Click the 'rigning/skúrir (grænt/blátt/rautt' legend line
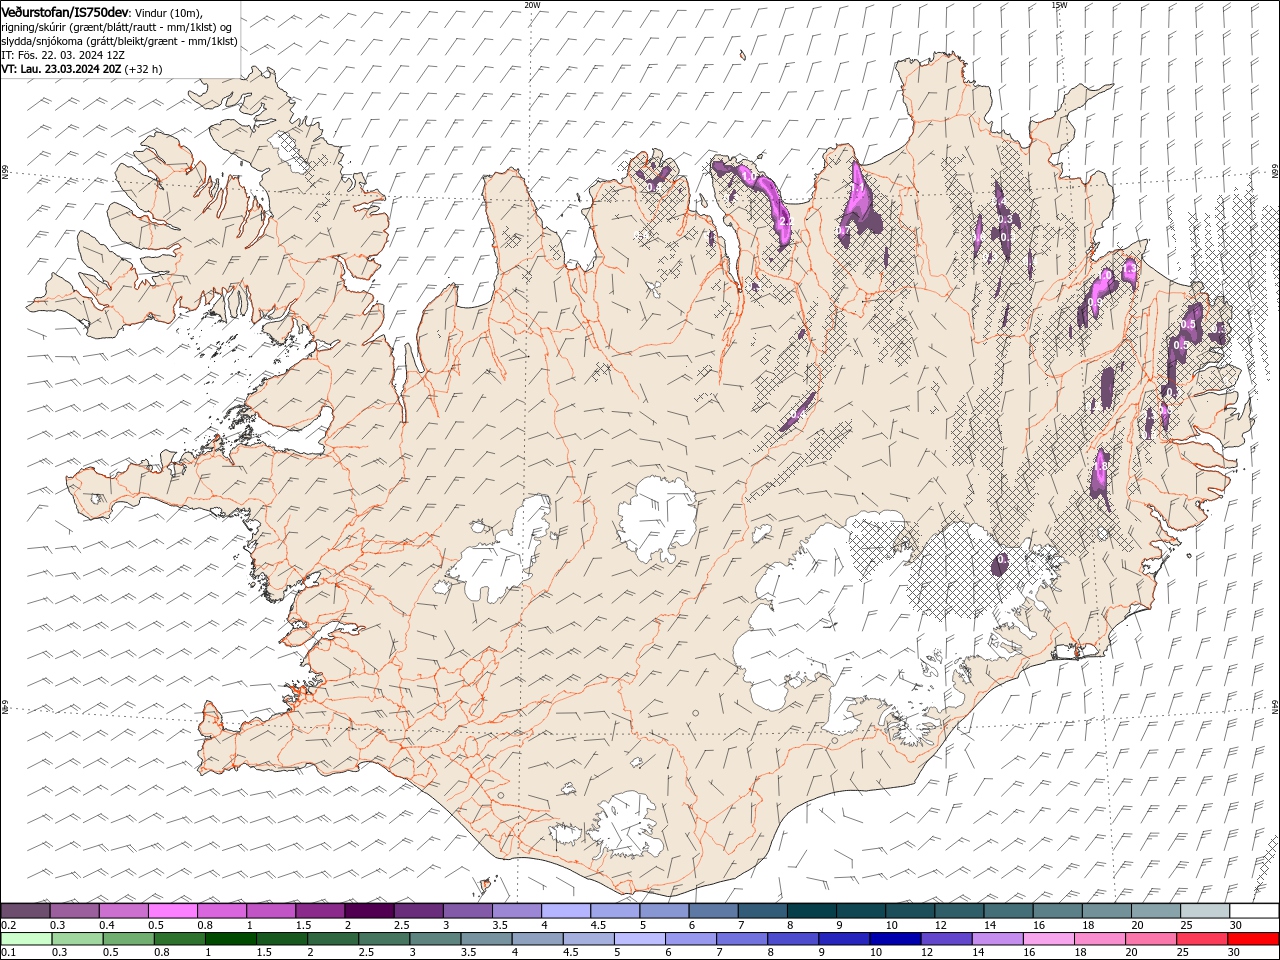Viewport: 1280px width, 960px height. click(116, 26)
